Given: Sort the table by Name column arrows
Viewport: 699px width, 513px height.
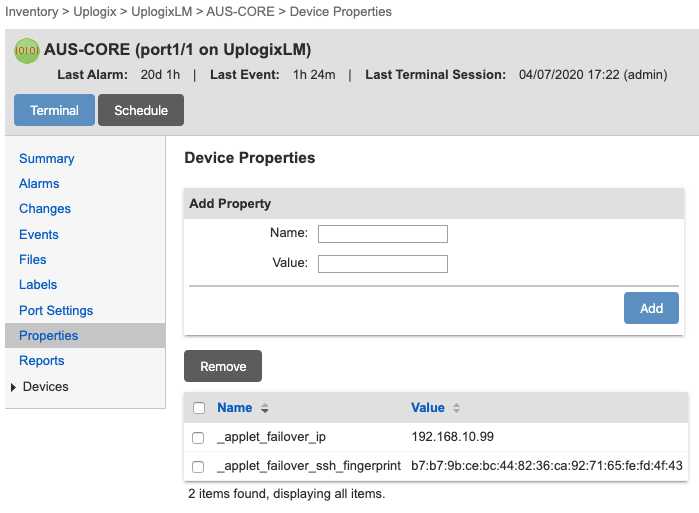Looking at the screenshot, I should coord(265,408).
